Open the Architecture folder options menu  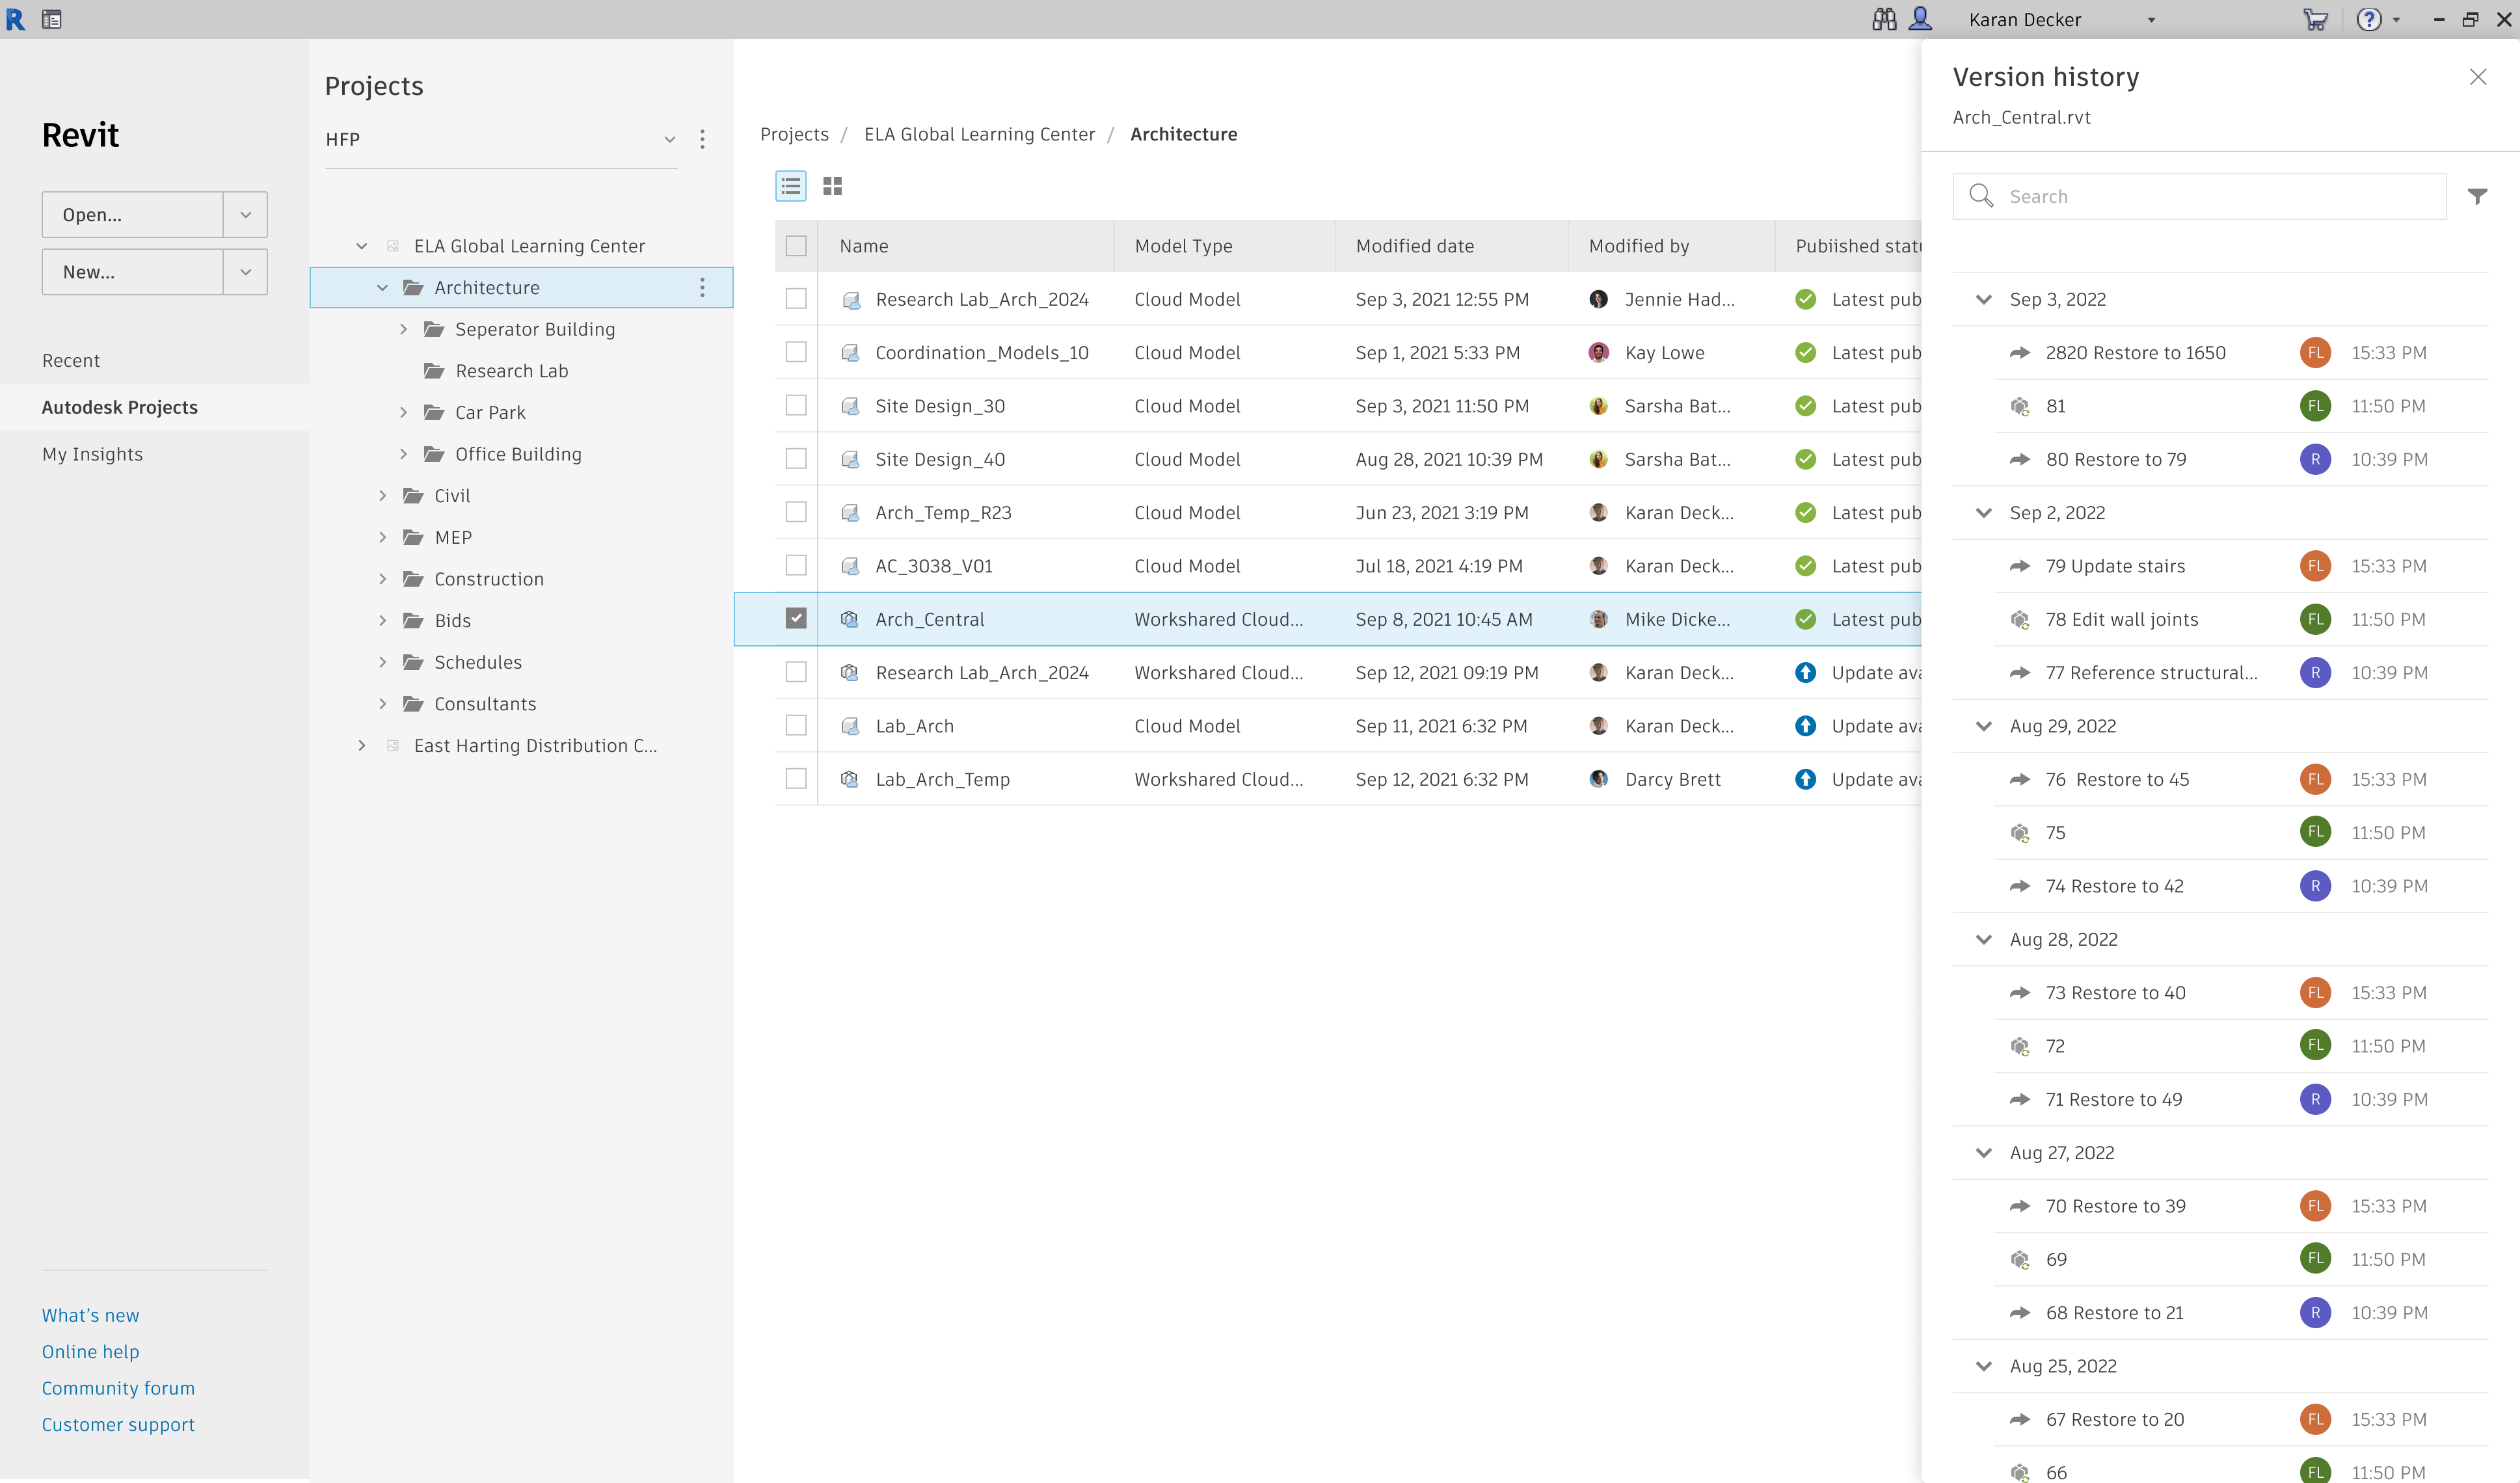coord(702,287)
